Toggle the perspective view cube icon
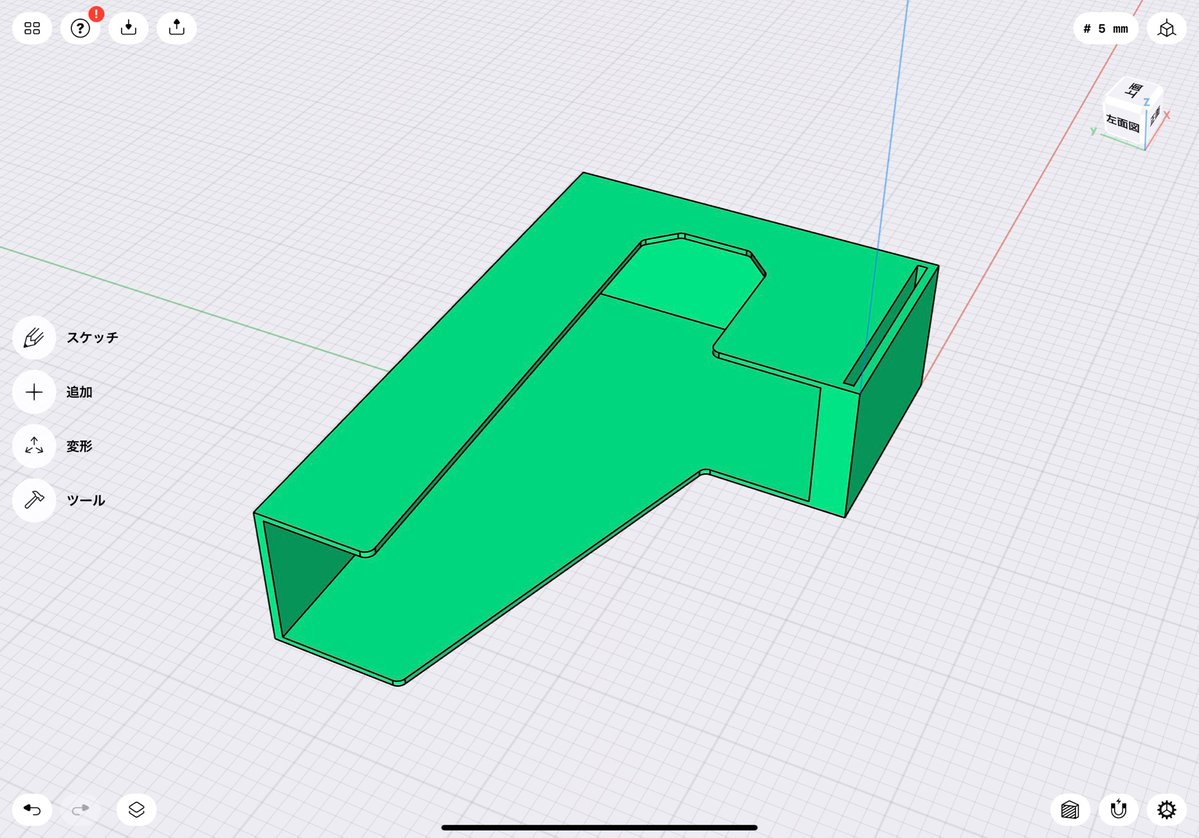1199x838 pixels. pyautogui.click(x=1166, y=28)
